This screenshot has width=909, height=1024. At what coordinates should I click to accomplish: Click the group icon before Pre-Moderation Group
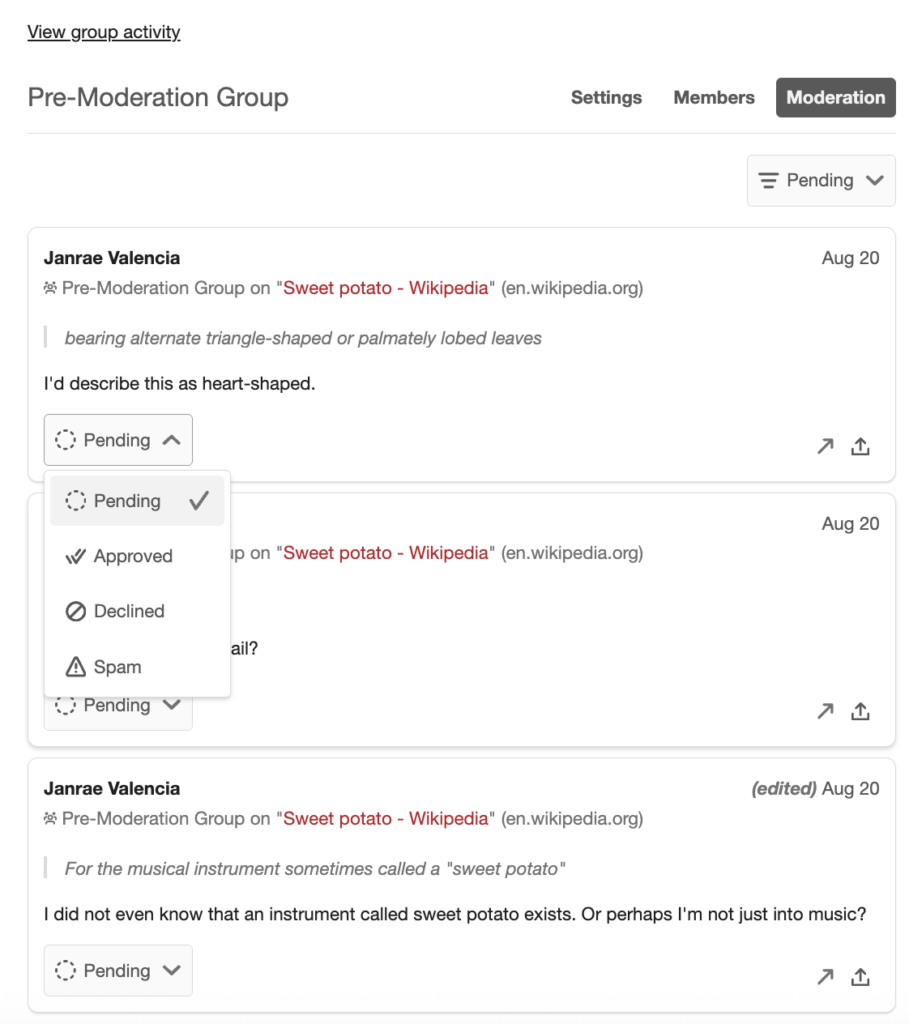tap(50, 288)
